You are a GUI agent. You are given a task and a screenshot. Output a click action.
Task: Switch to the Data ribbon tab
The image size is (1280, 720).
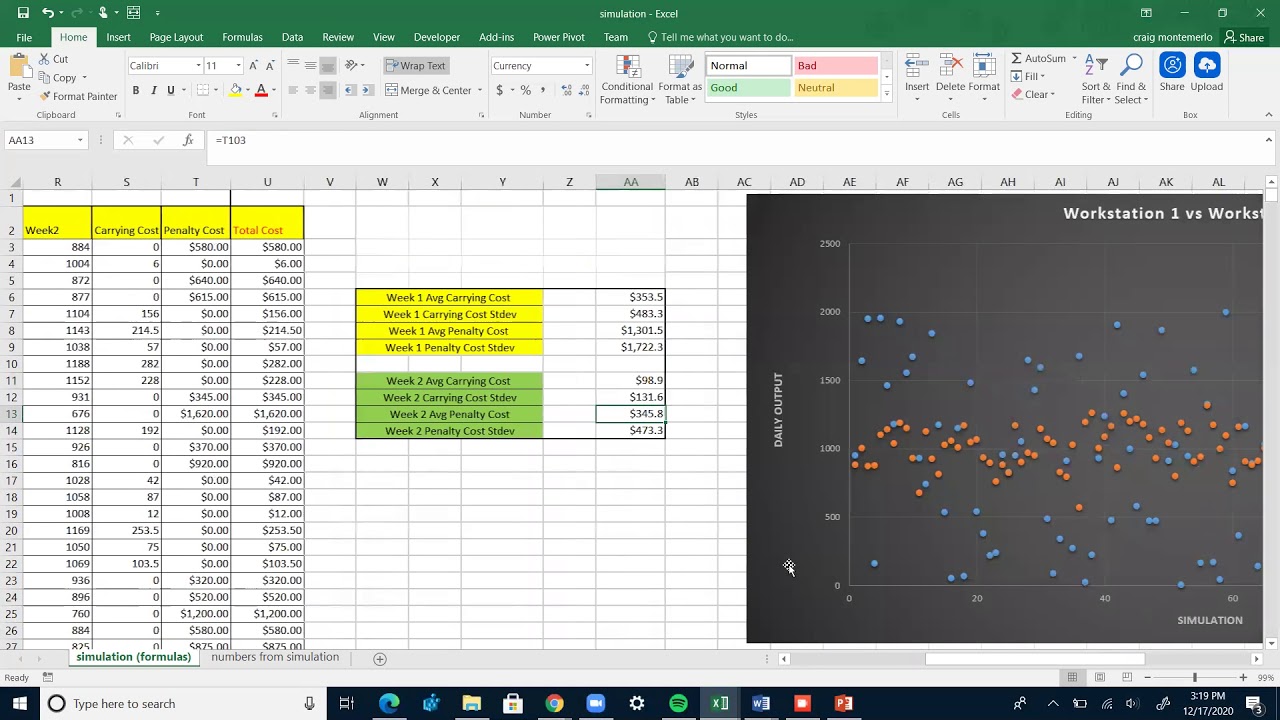click(x=292, y=37)
